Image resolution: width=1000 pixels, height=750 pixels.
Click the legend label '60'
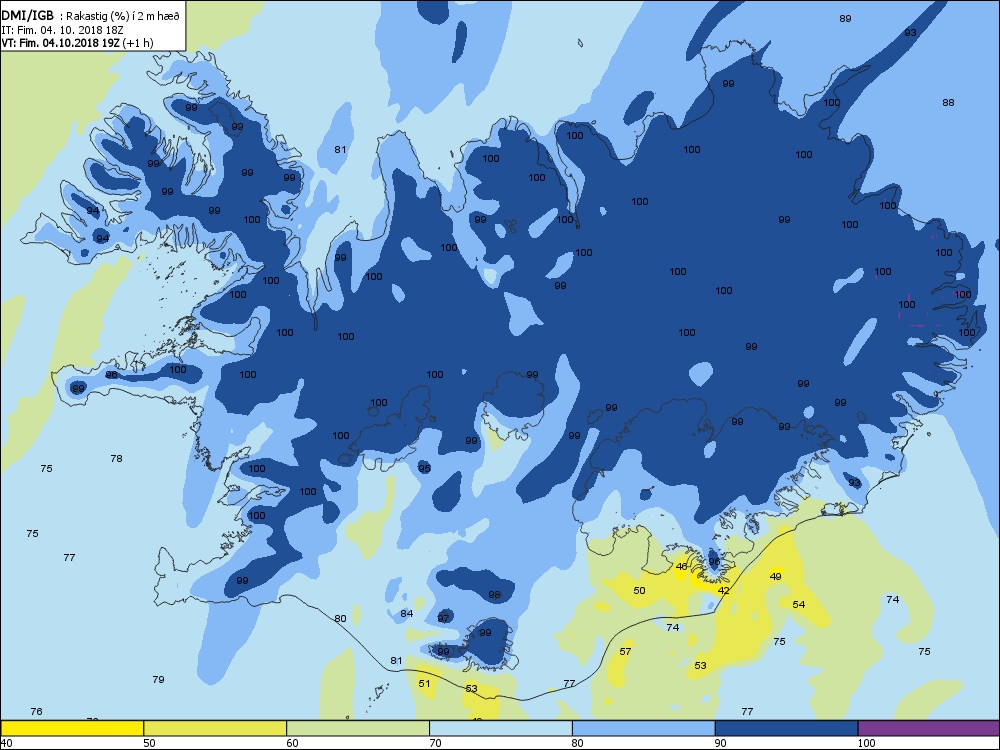[x=292, y=743]
